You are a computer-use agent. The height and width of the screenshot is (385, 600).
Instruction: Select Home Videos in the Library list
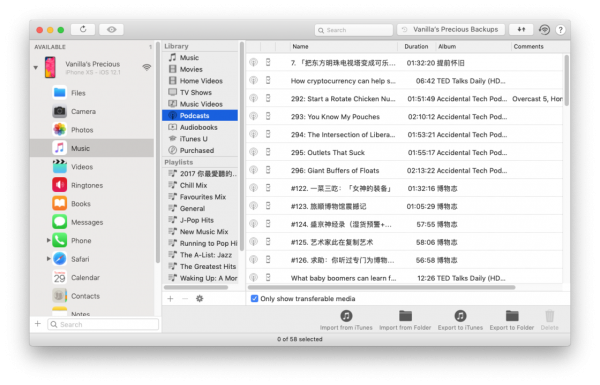pos(200,81)
